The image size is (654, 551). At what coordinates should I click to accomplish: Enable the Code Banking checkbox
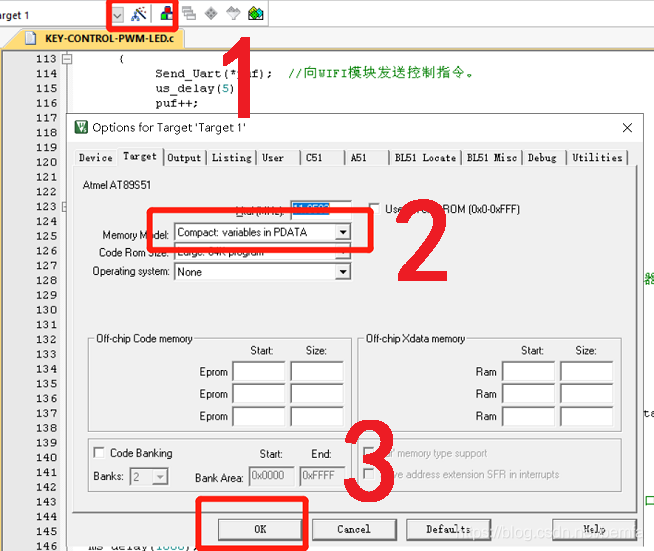pos(99,453)
